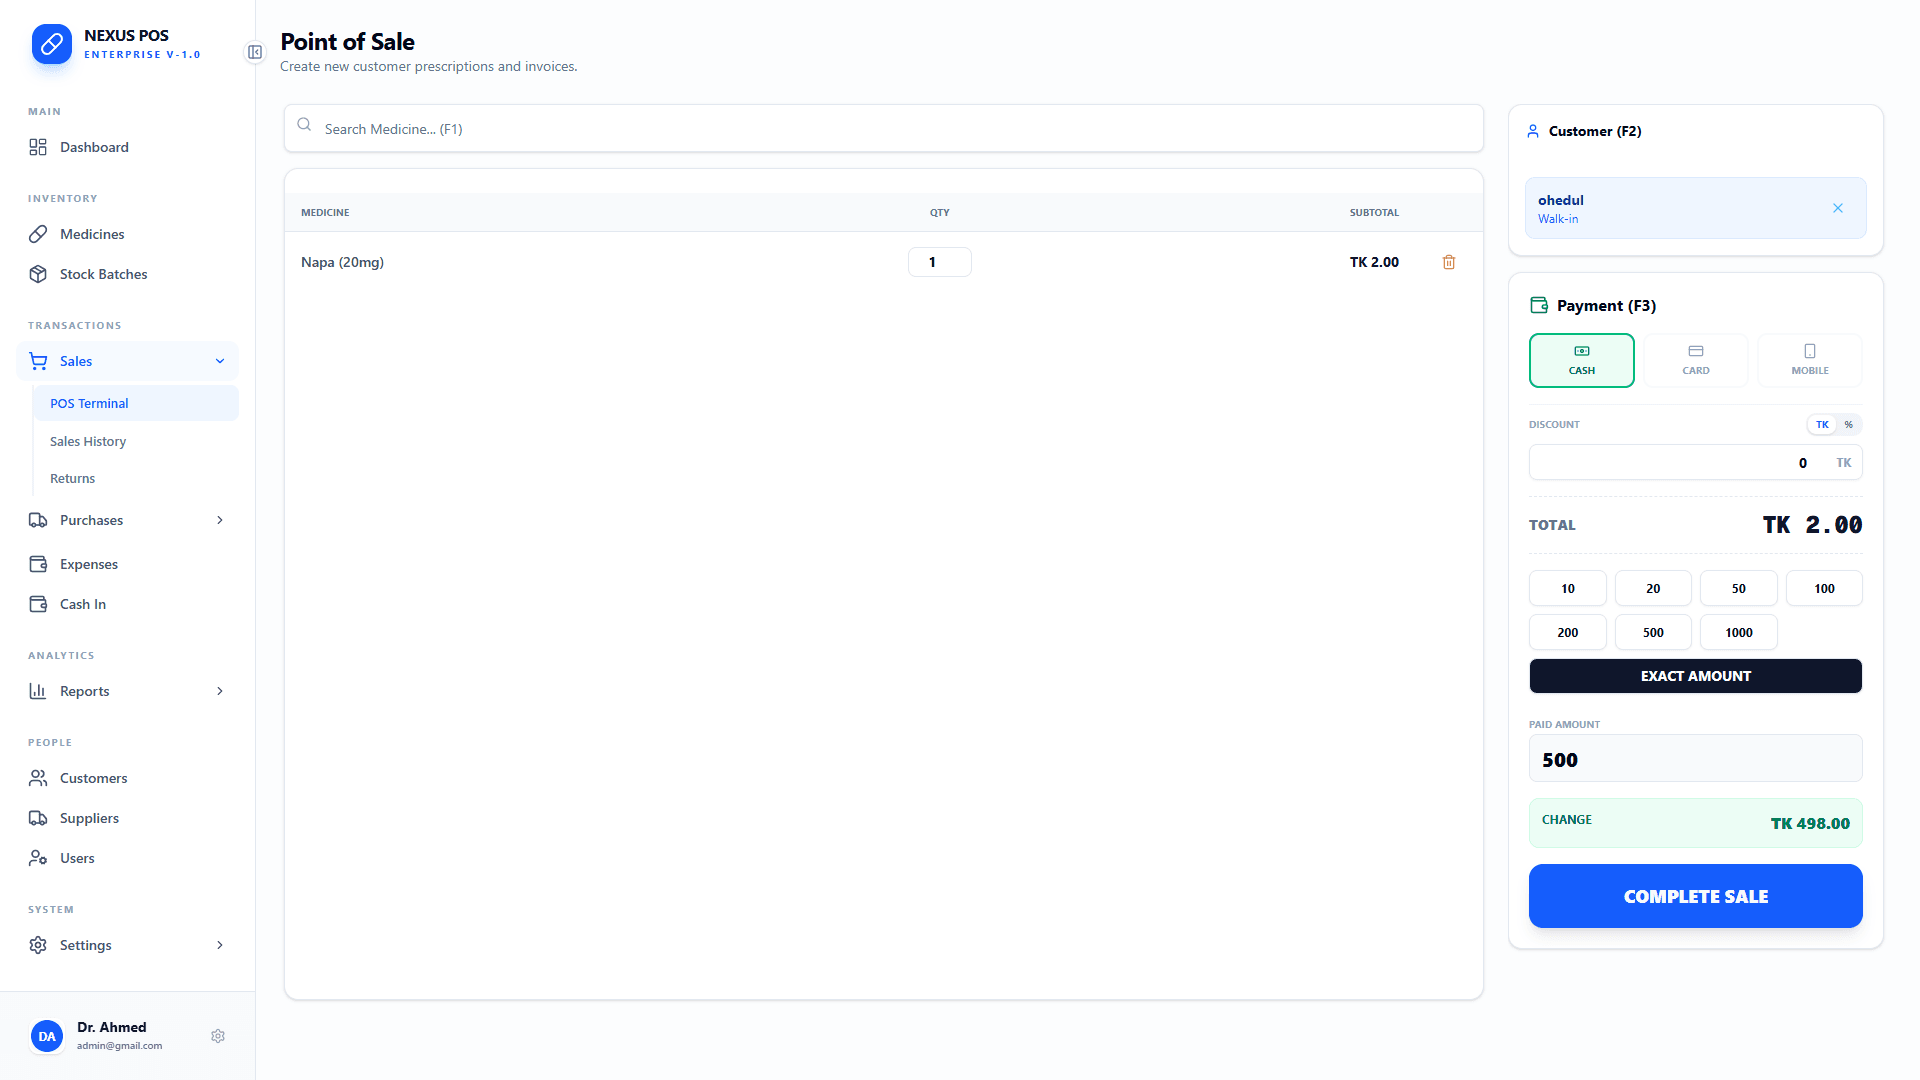Switch to Mobile payment method

click(x=1809, y=359)
